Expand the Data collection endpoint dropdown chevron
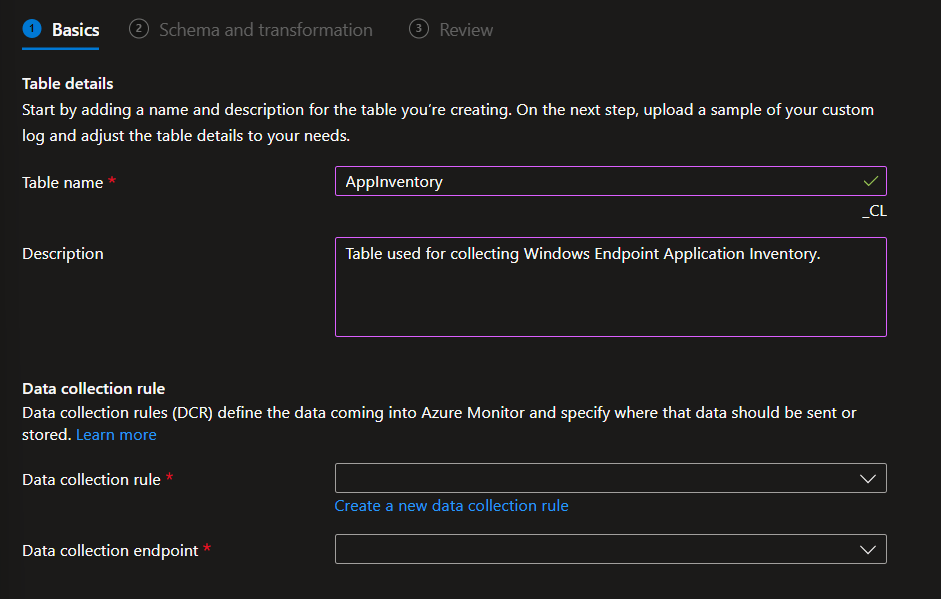Screen dimensions: 941x599 coord(868,549)
